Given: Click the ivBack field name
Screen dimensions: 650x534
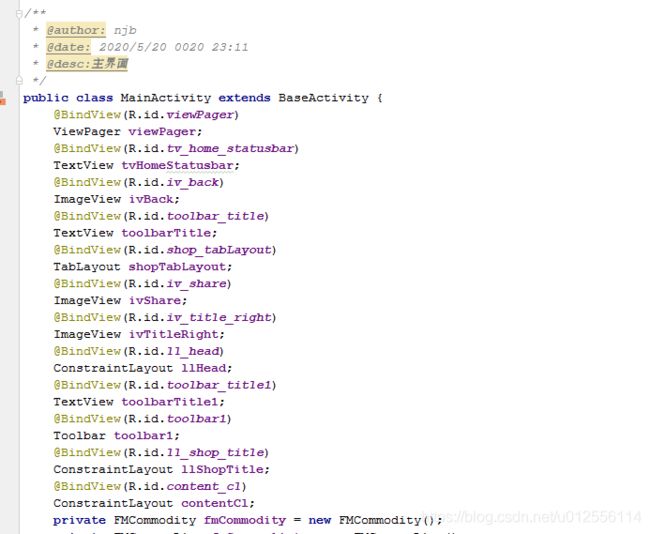Looking at the screenshot, I should coord(151,199).
